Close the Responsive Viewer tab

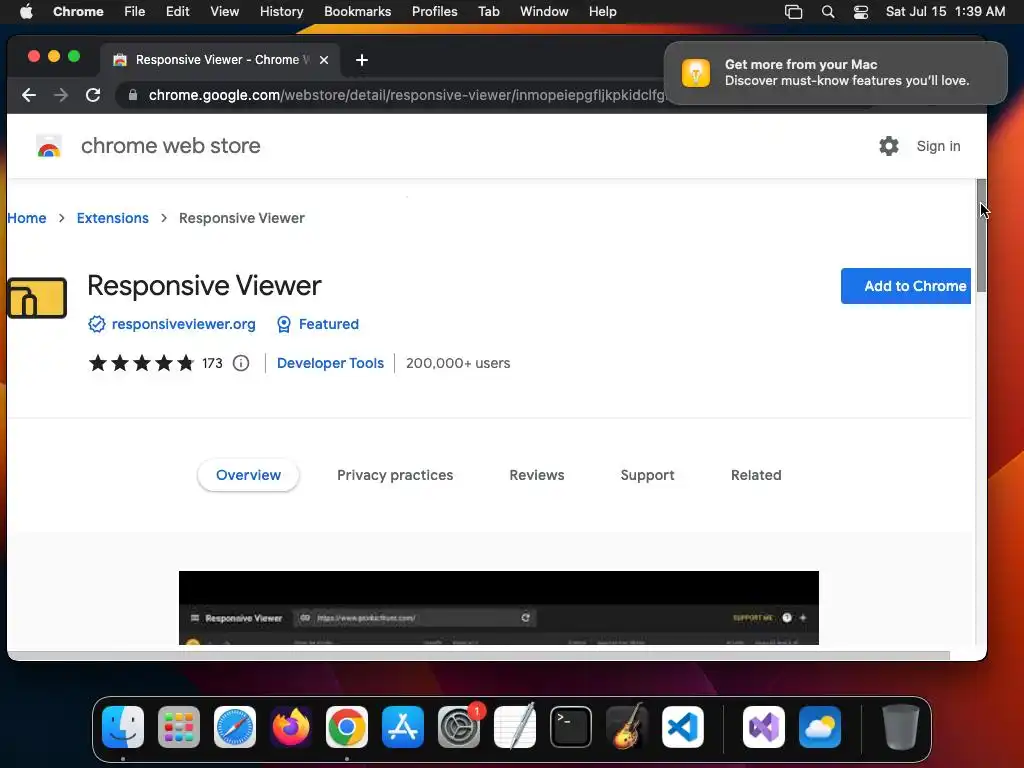[324, 60]
